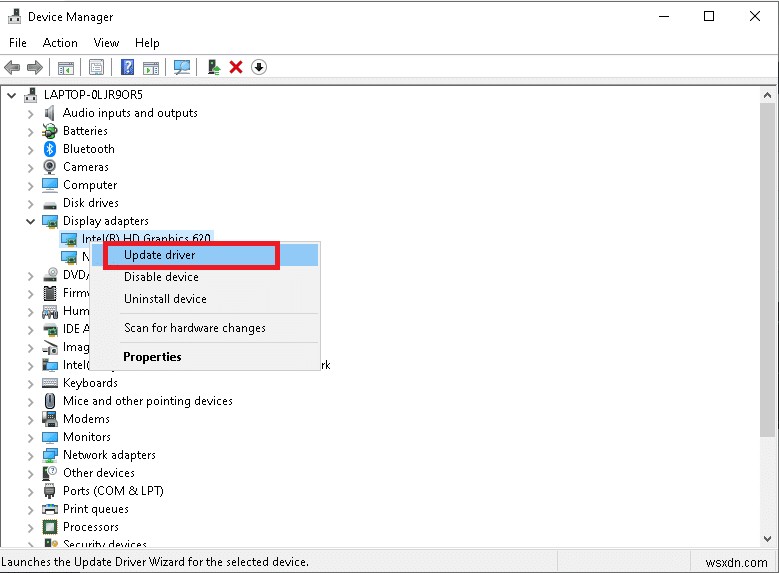Click the Bluetooth category icon
779x573 pixels.
coord(50,149)
